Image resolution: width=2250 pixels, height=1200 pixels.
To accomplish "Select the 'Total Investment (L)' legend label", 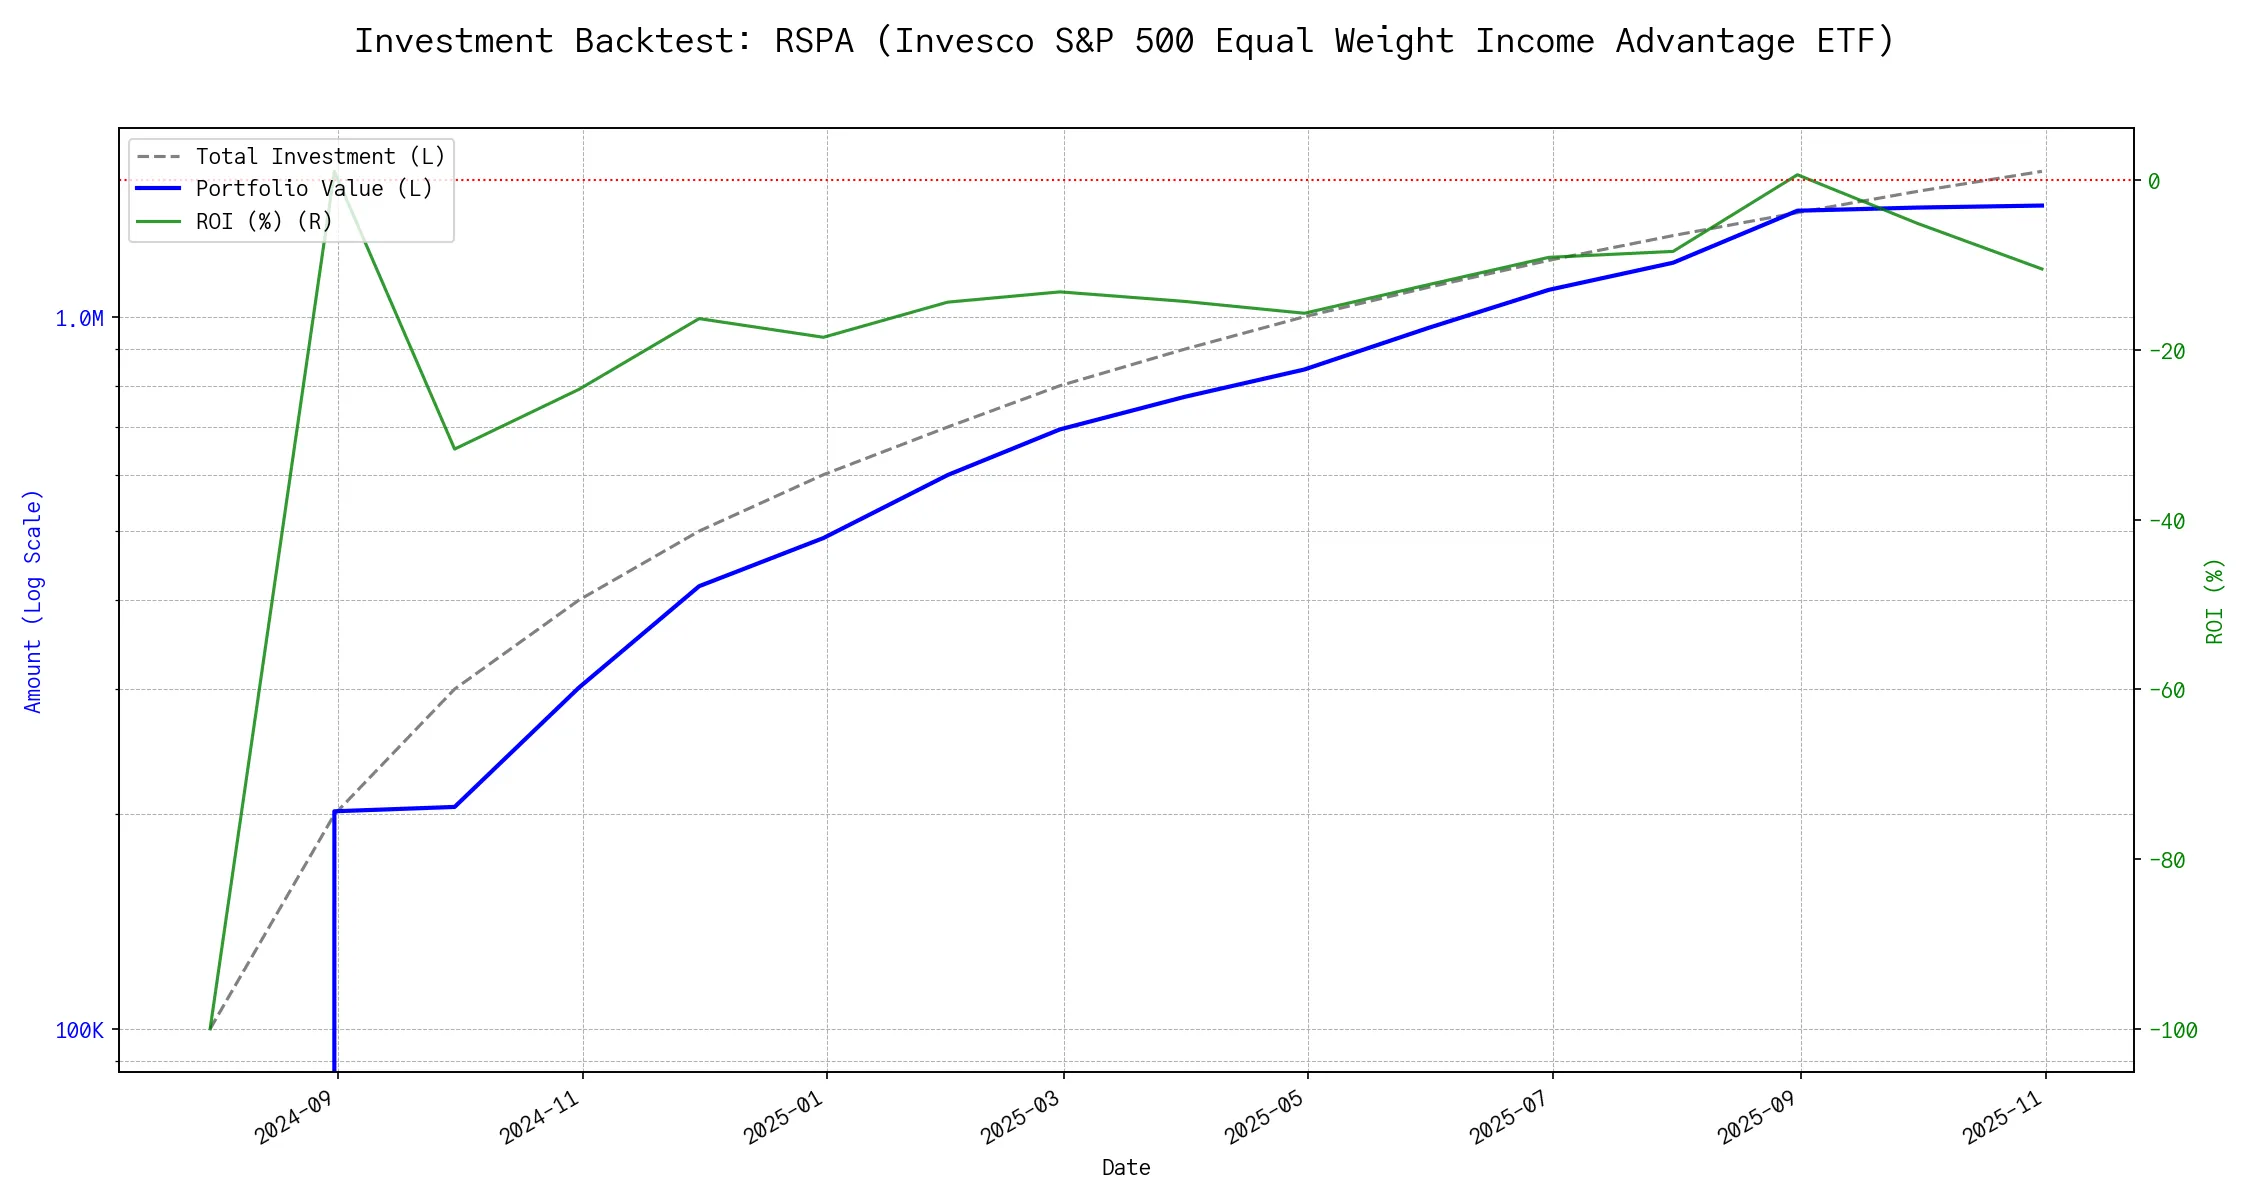I will 320,157.
